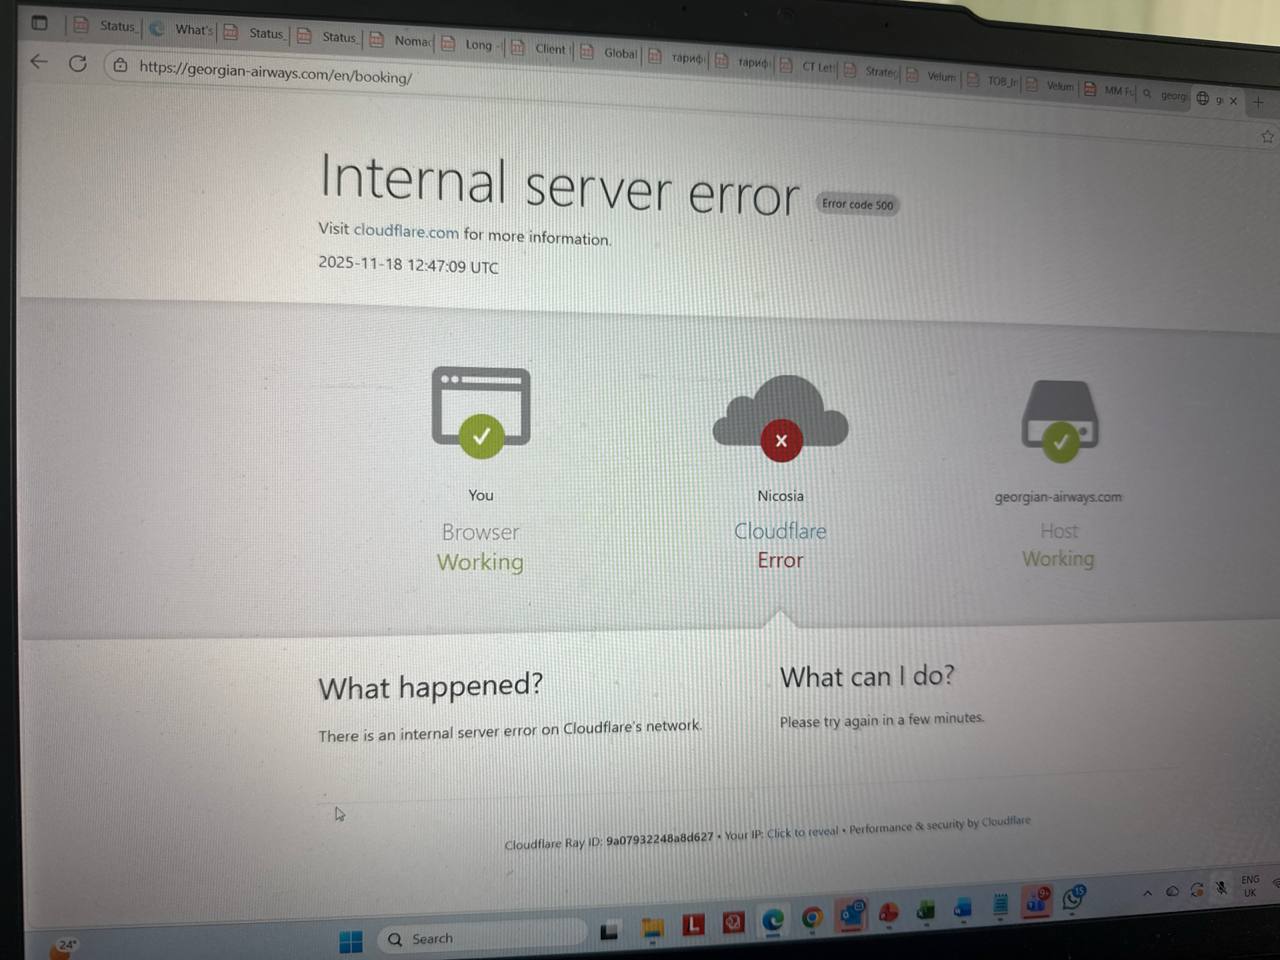Open a new tab with plus button
This screenshot has height=960, width=1280.
click(x=1258, y=102)
